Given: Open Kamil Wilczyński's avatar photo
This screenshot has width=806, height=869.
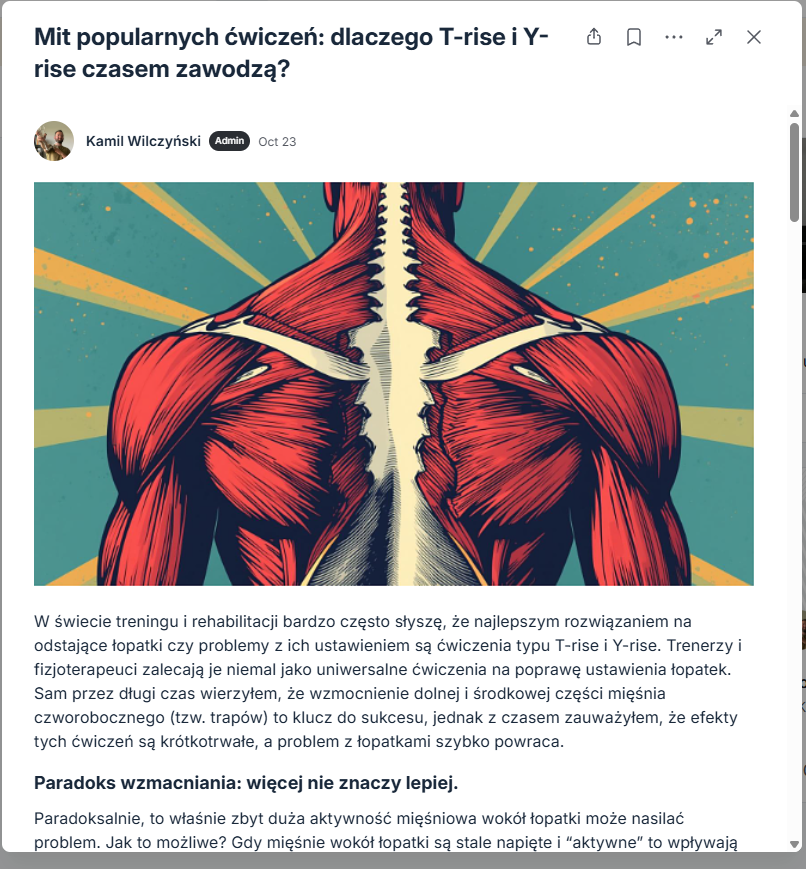Looking at the screenshot, I should click(54, 141).
